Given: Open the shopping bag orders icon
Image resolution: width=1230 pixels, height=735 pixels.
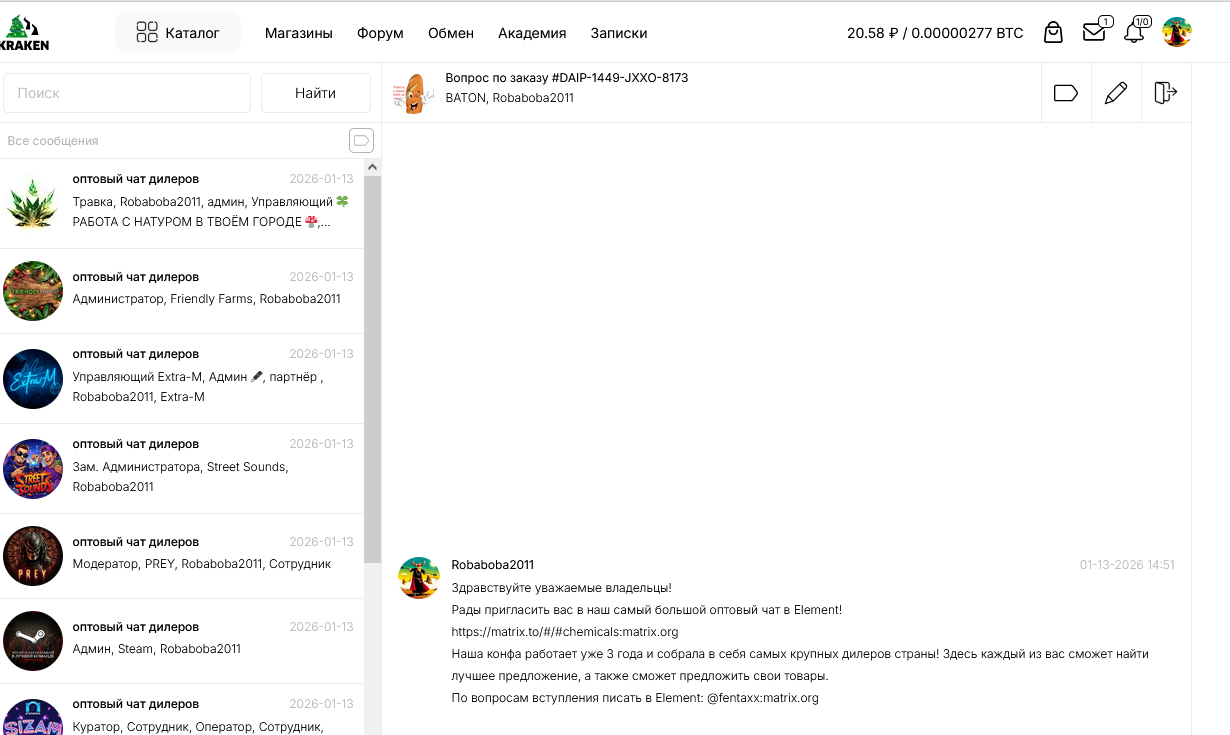Looking at the screenshot, I should [x=1053, y=32].
